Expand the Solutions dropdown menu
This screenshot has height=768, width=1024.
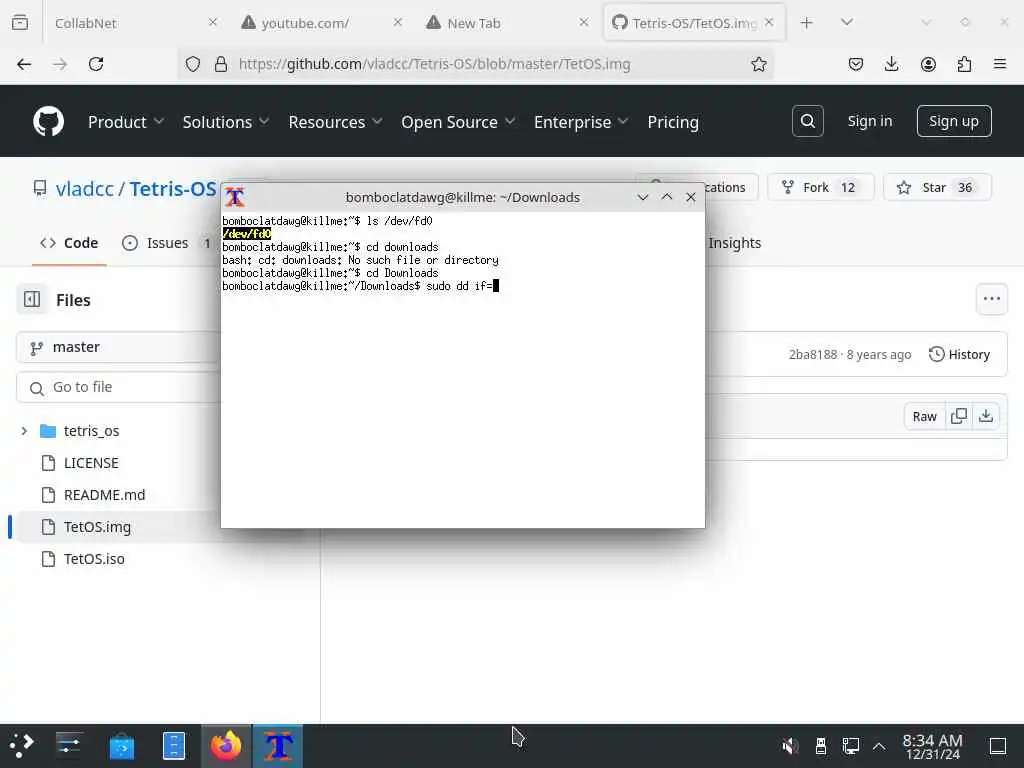[x=226, y=121]
